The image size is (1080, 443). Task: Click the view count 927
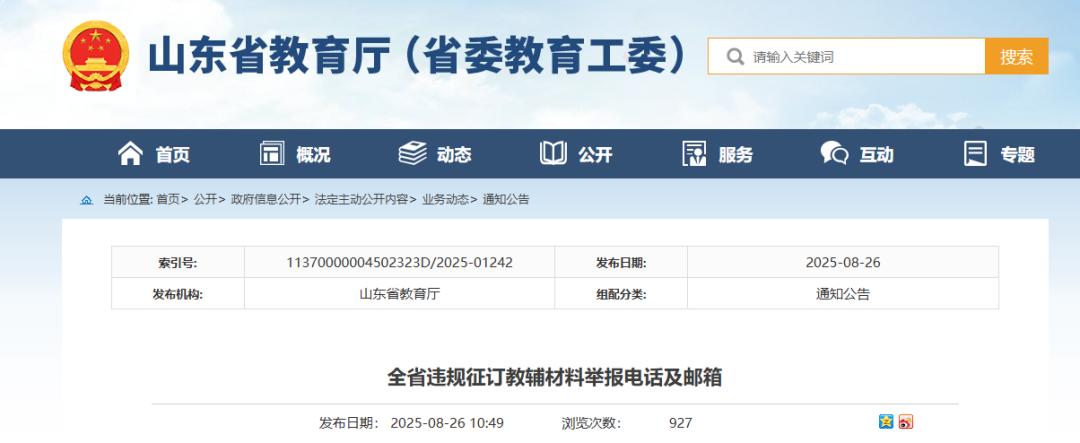[681, 422]
